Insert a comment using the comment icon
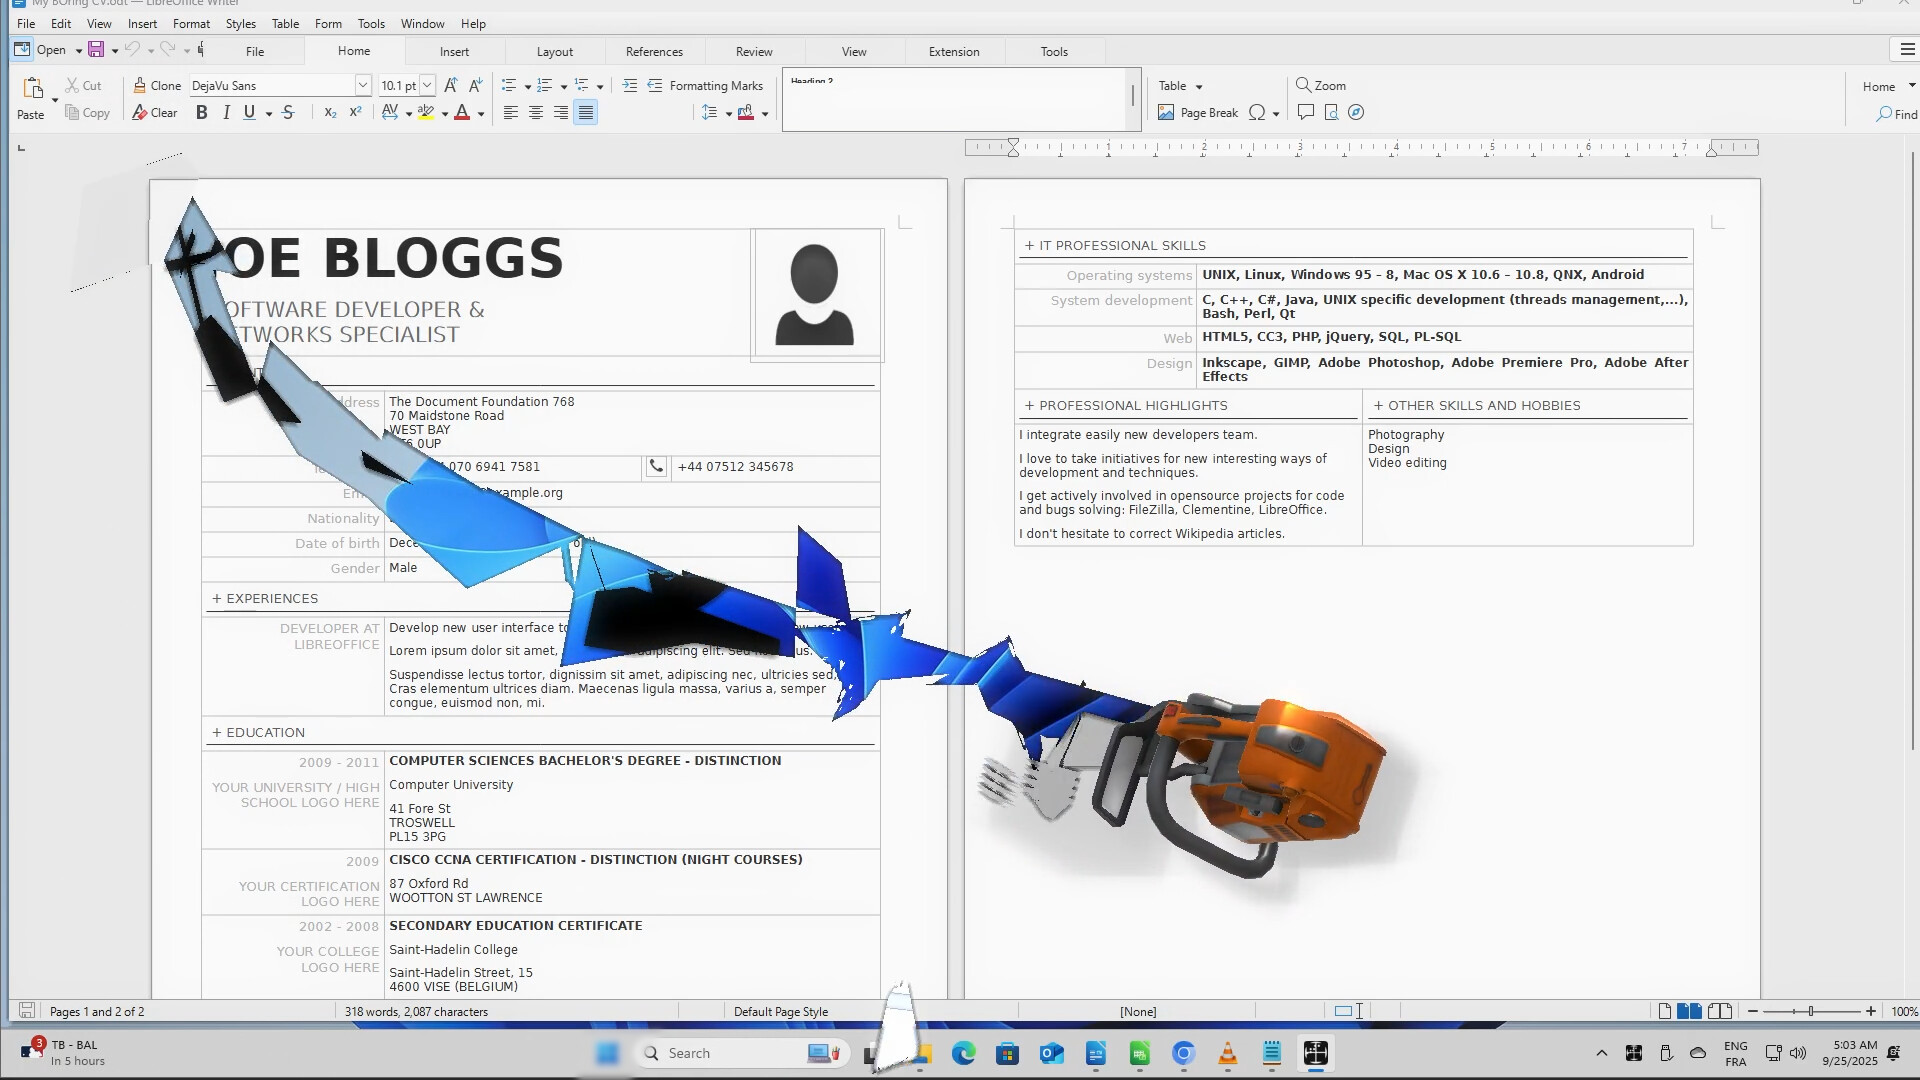 [1307, 112]
